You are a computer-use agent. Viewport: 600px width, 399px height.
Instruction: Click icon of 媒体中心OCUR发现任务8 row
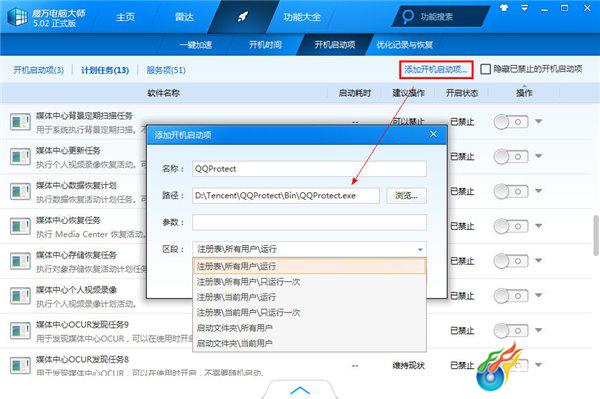pyautogui.click(x=20, y=365)
